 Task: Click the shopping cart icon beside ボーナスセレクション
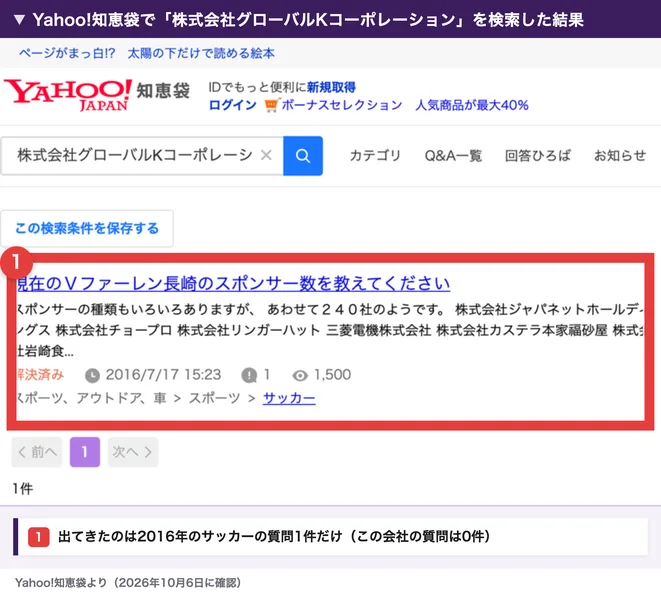point(271,105)
